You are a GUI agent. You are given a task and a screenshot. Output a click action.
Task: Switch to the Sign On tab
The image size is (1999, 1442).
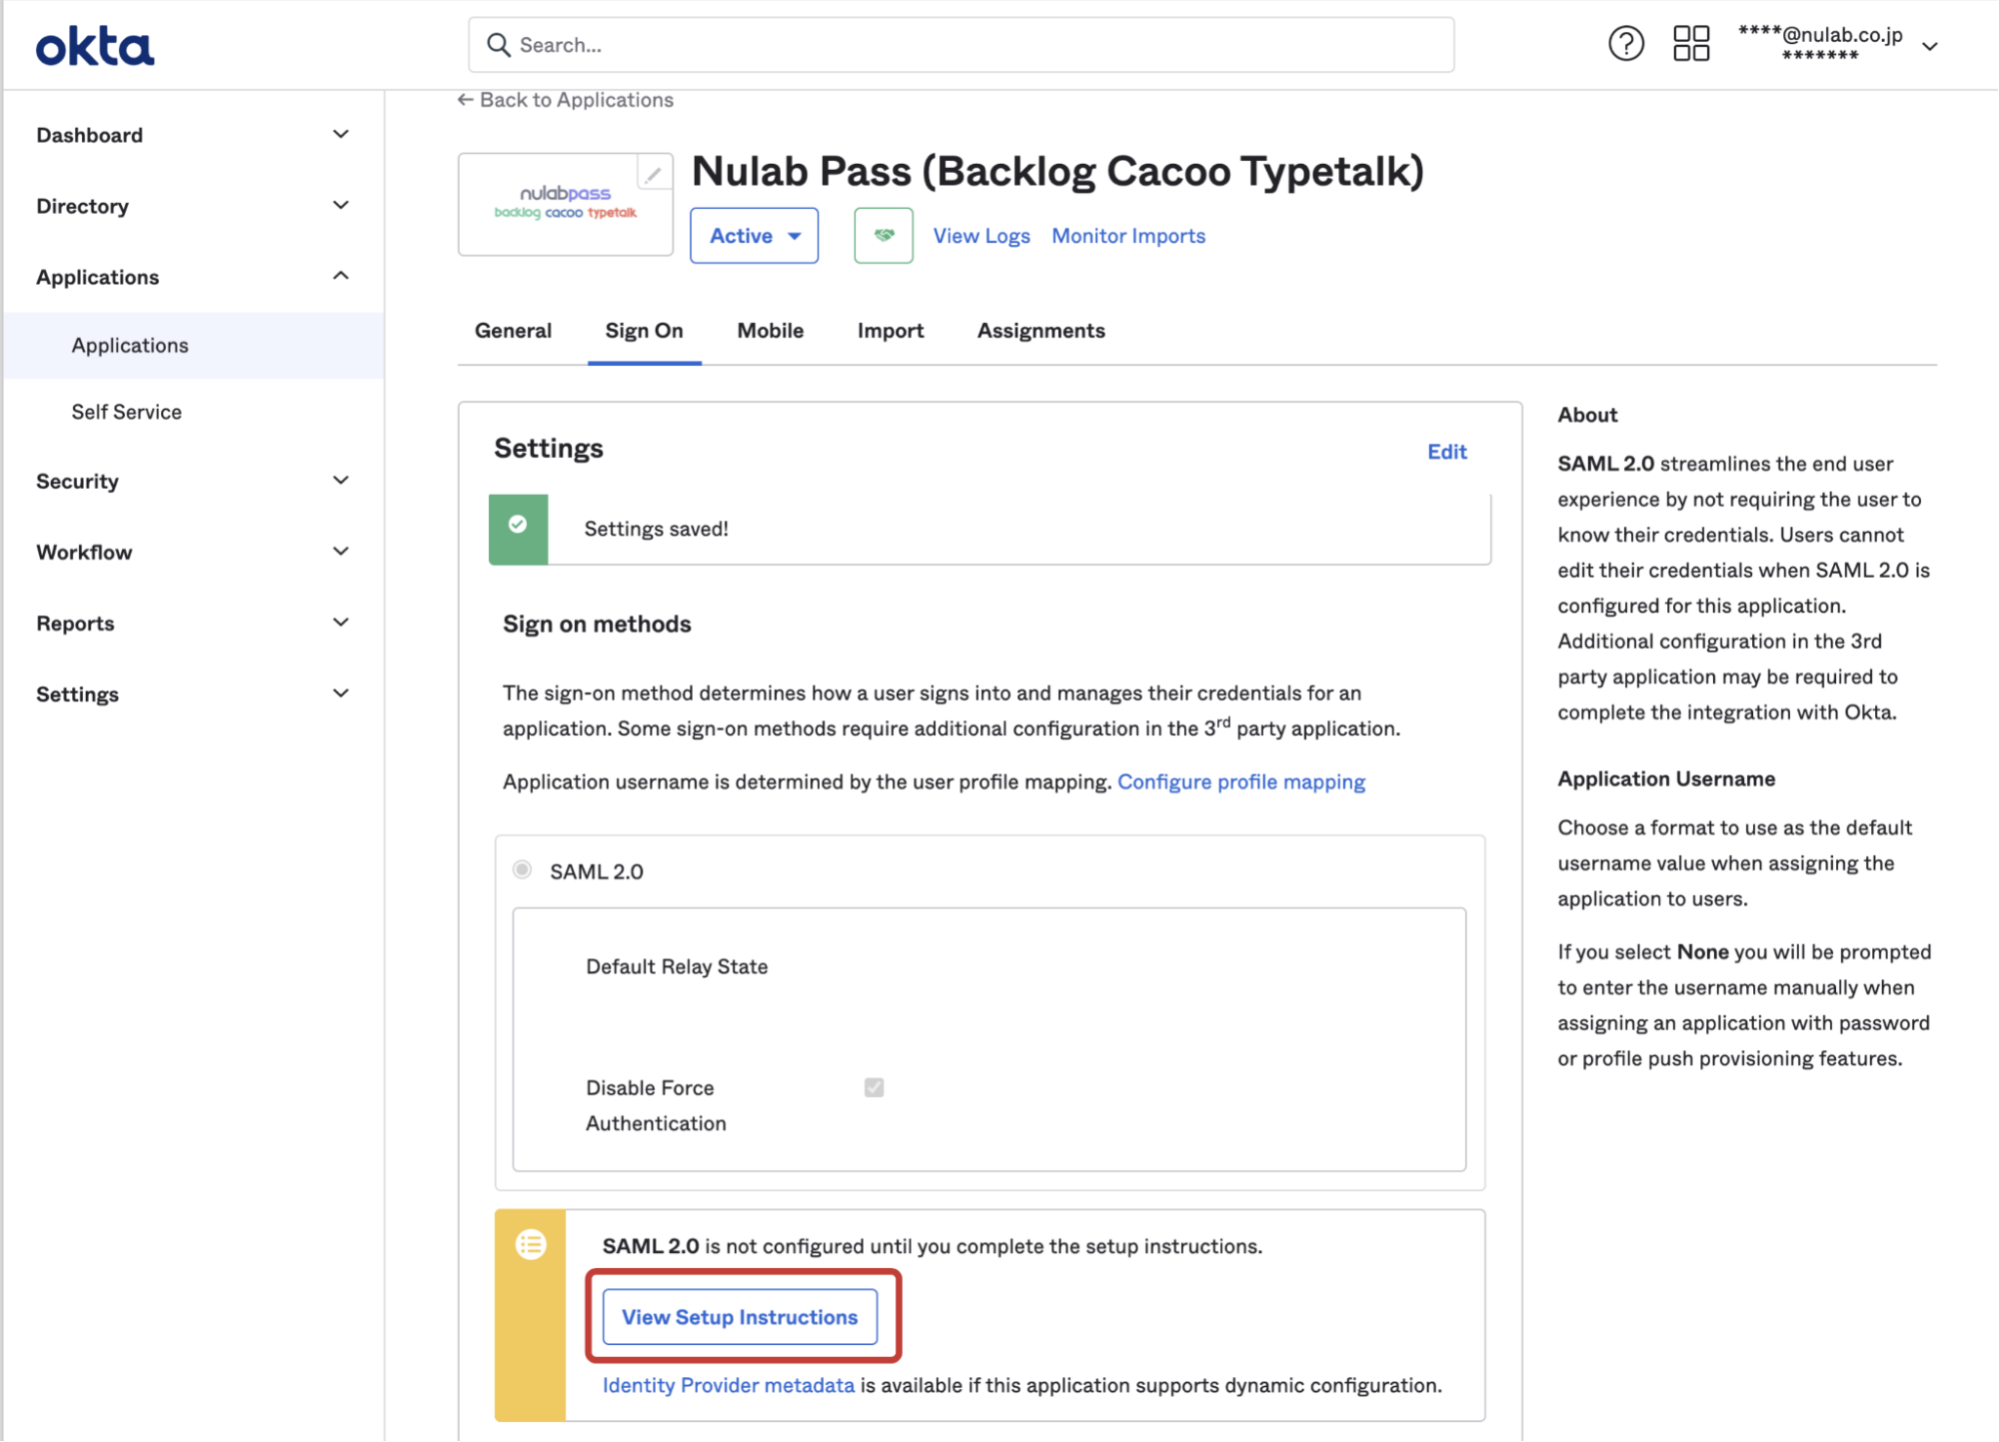point(644,331)
